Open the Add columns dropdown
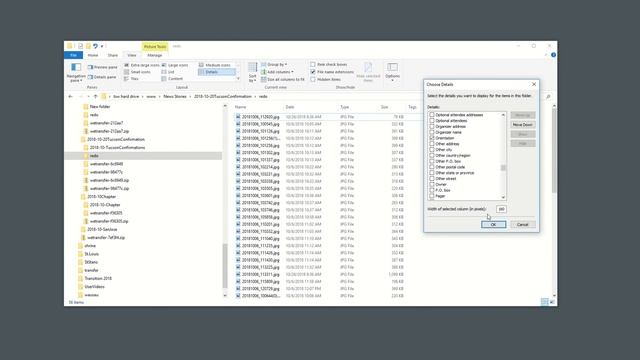Viewport: 640px width, 360px height. (x=277, y=72)
